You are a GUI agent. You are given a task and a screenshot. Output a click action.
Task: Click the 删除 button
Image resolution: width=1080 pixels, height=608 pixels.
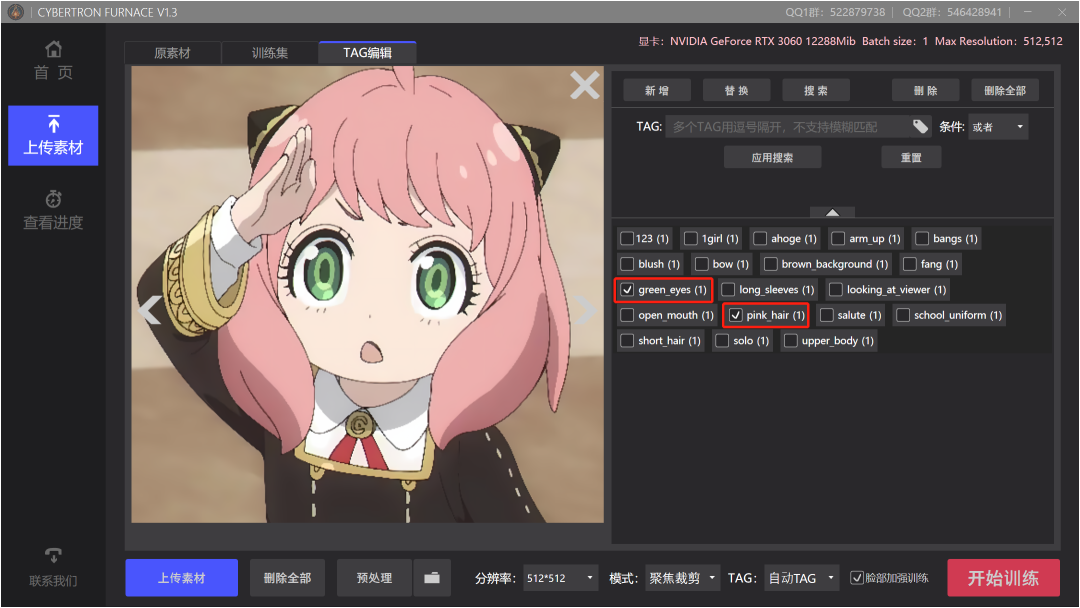[x=925, y=90]
